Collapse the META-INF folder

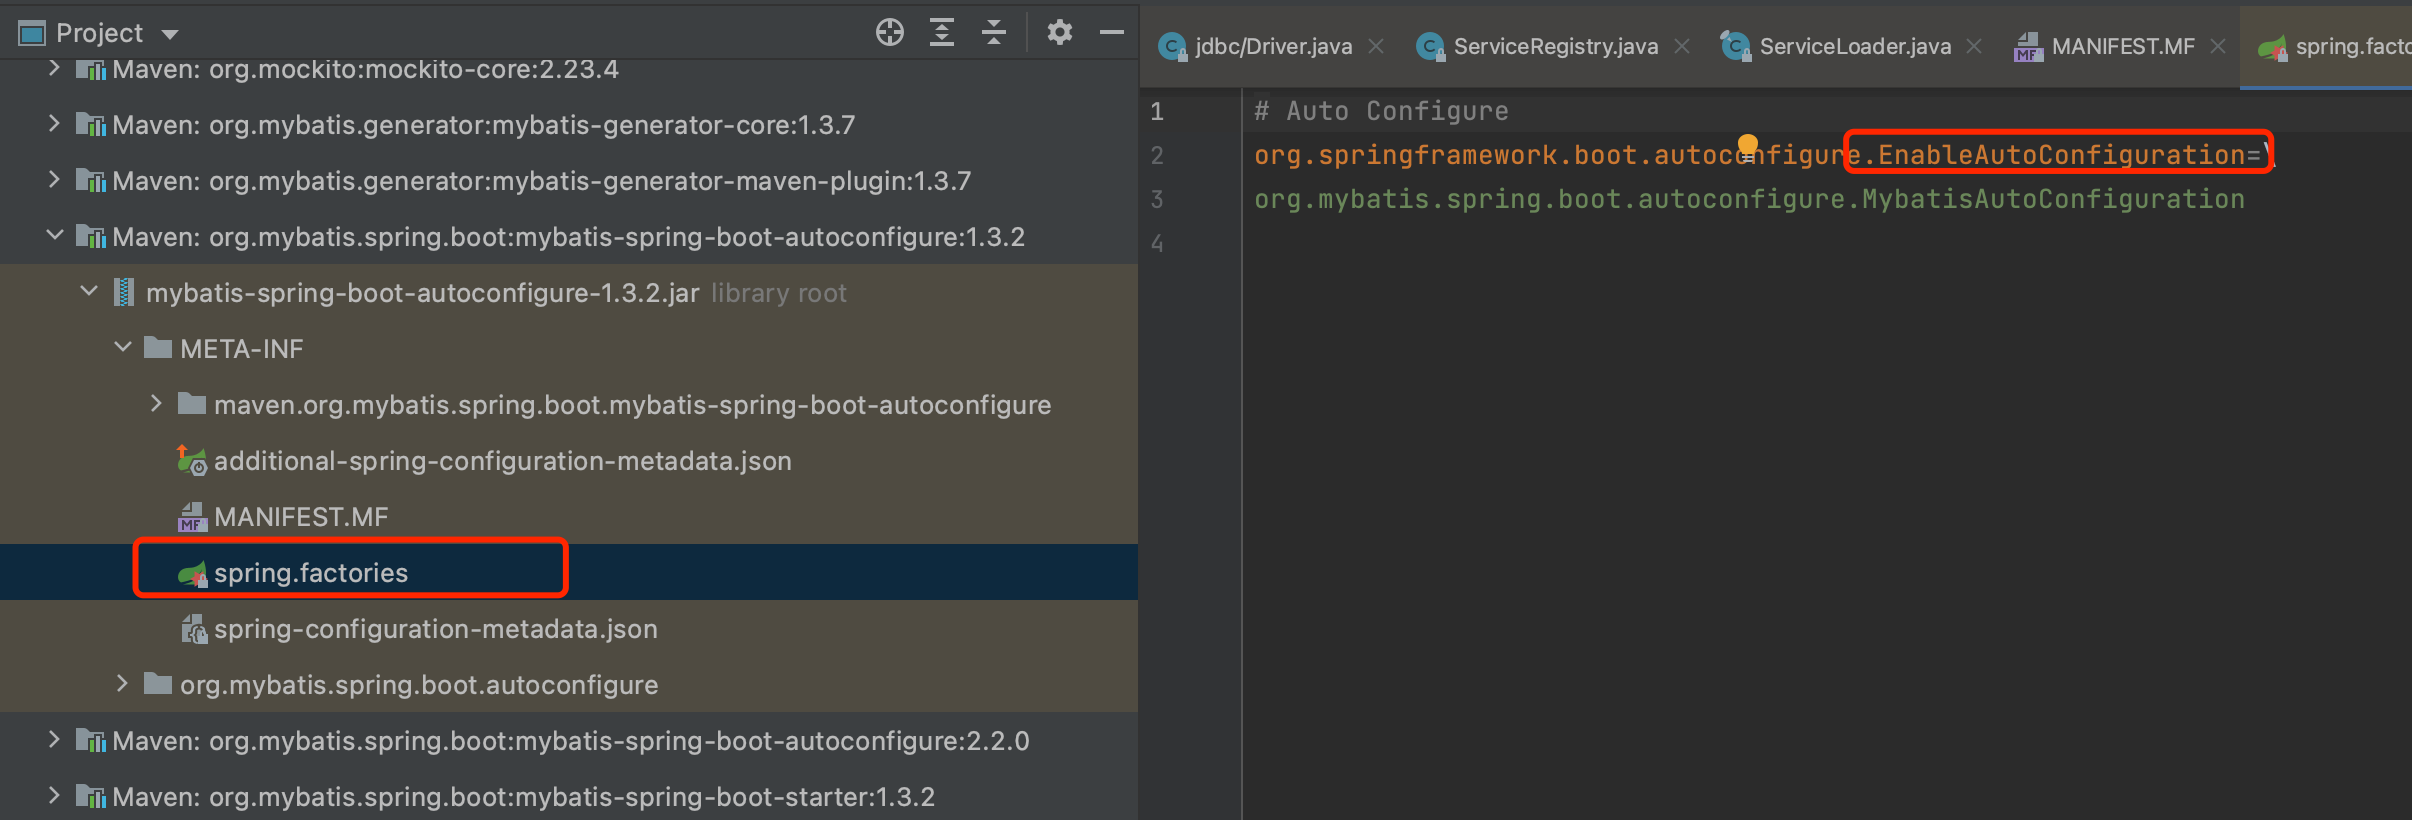[x=122, y=348]
